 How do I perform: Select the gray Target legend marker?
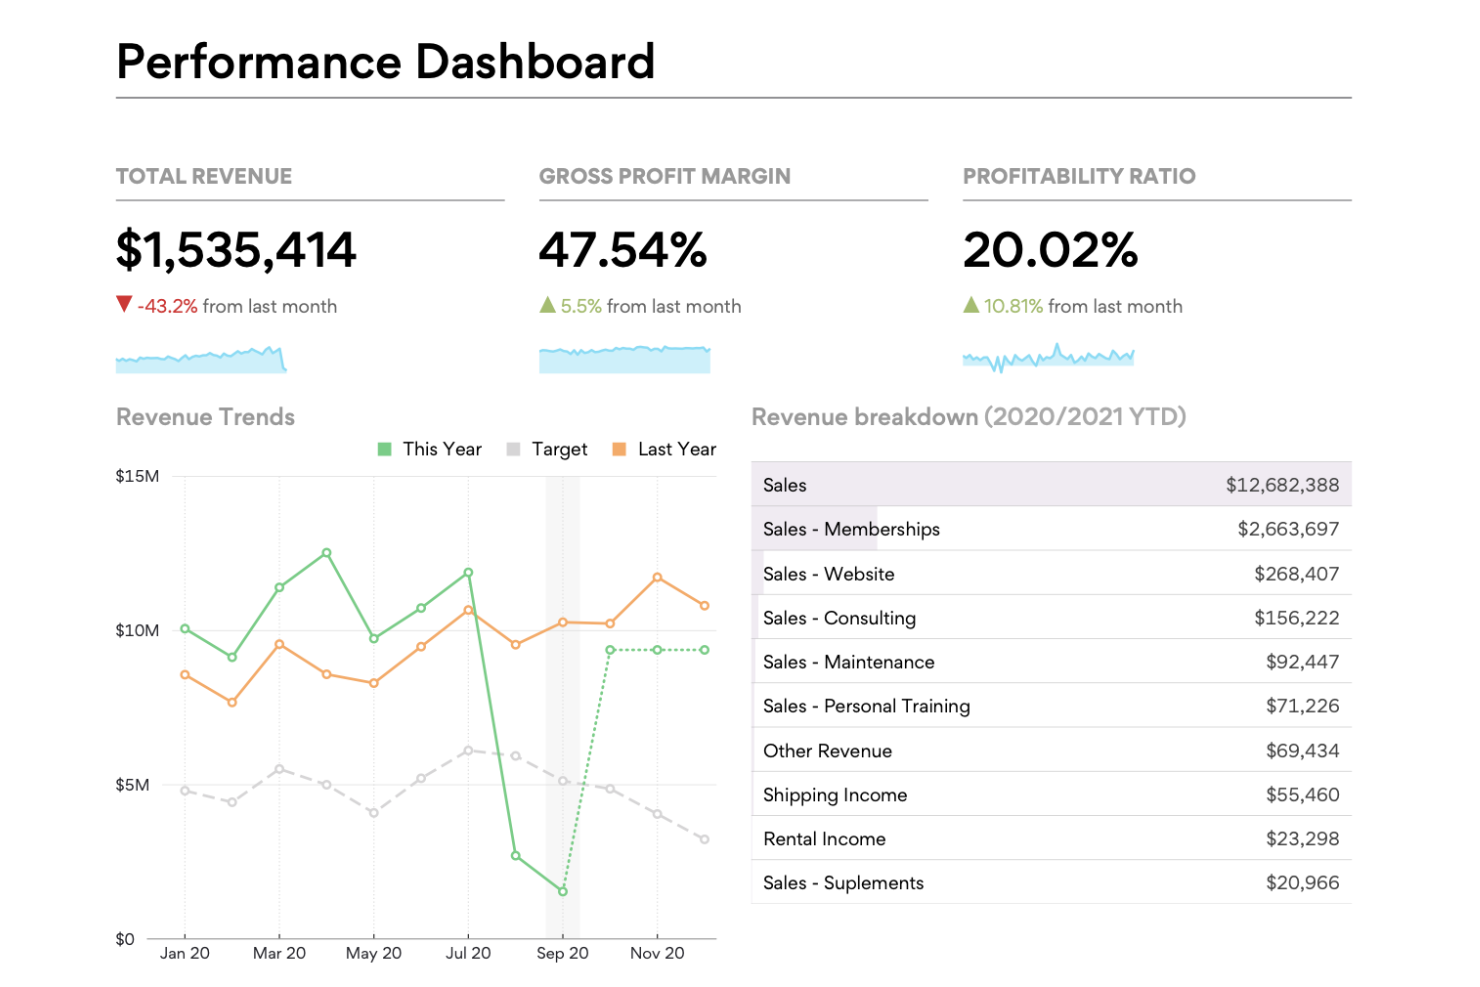tap(513, 449)
